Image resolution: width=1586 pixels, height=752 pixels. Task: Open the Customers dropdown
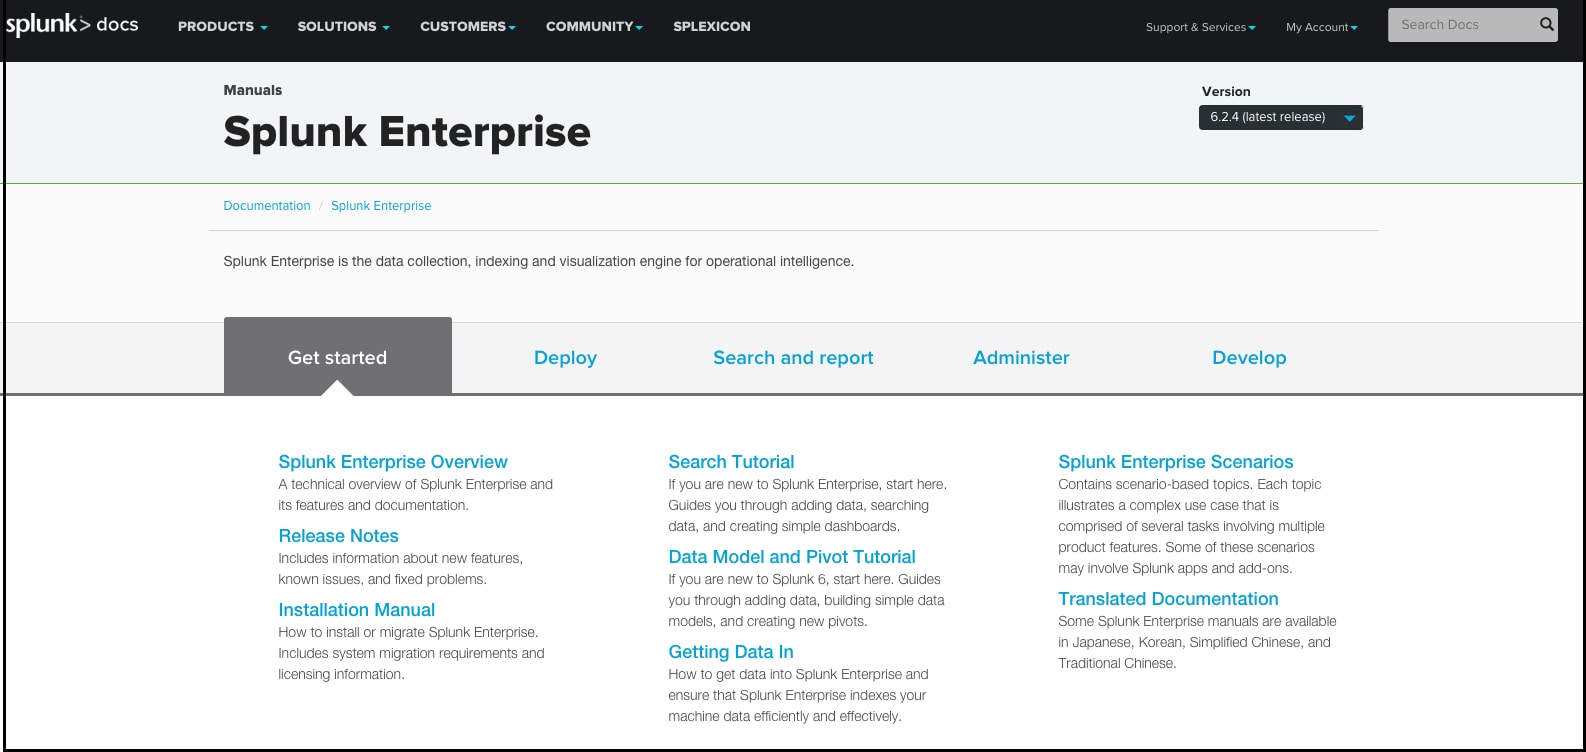click(x=467, y=27)
